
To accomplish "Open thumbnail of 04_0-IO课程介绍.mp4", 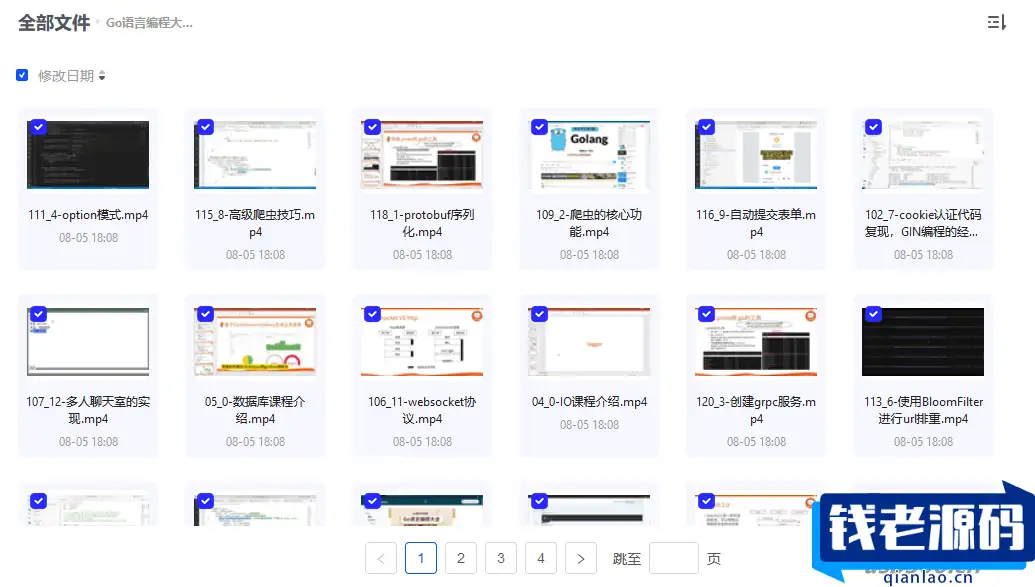I will tap(589, 341).
